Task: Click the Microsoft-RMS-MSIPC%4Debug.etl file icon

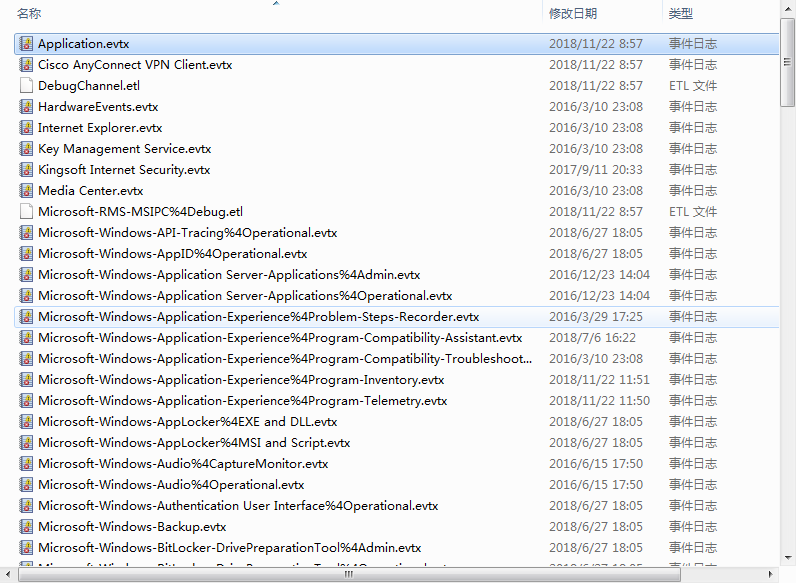Action: [27, 212]
